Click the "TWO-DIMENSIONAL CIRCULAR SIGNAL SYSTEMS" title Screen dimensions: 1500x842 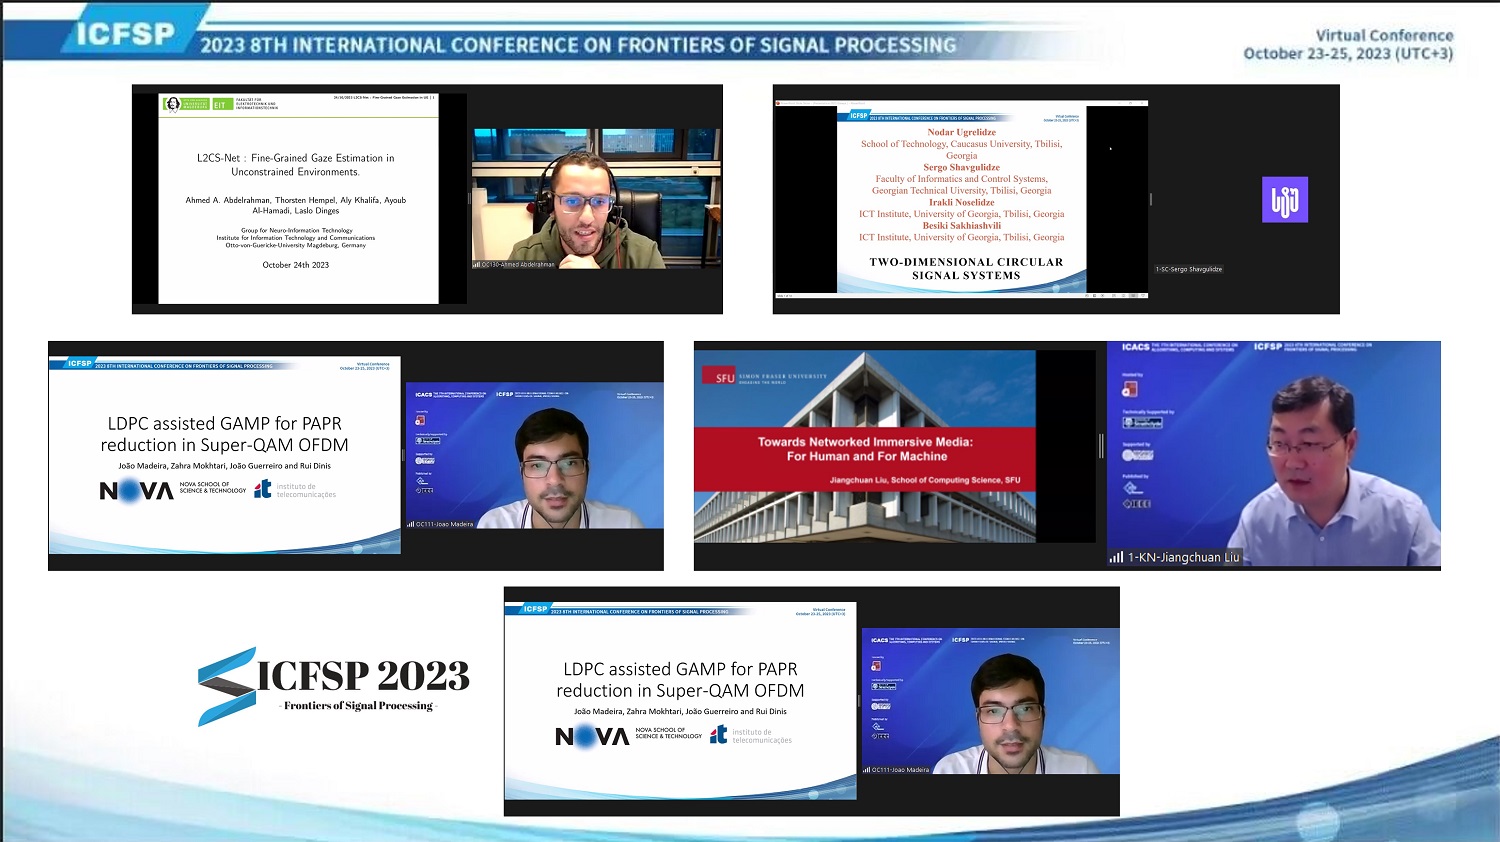[x=966, y=268]
